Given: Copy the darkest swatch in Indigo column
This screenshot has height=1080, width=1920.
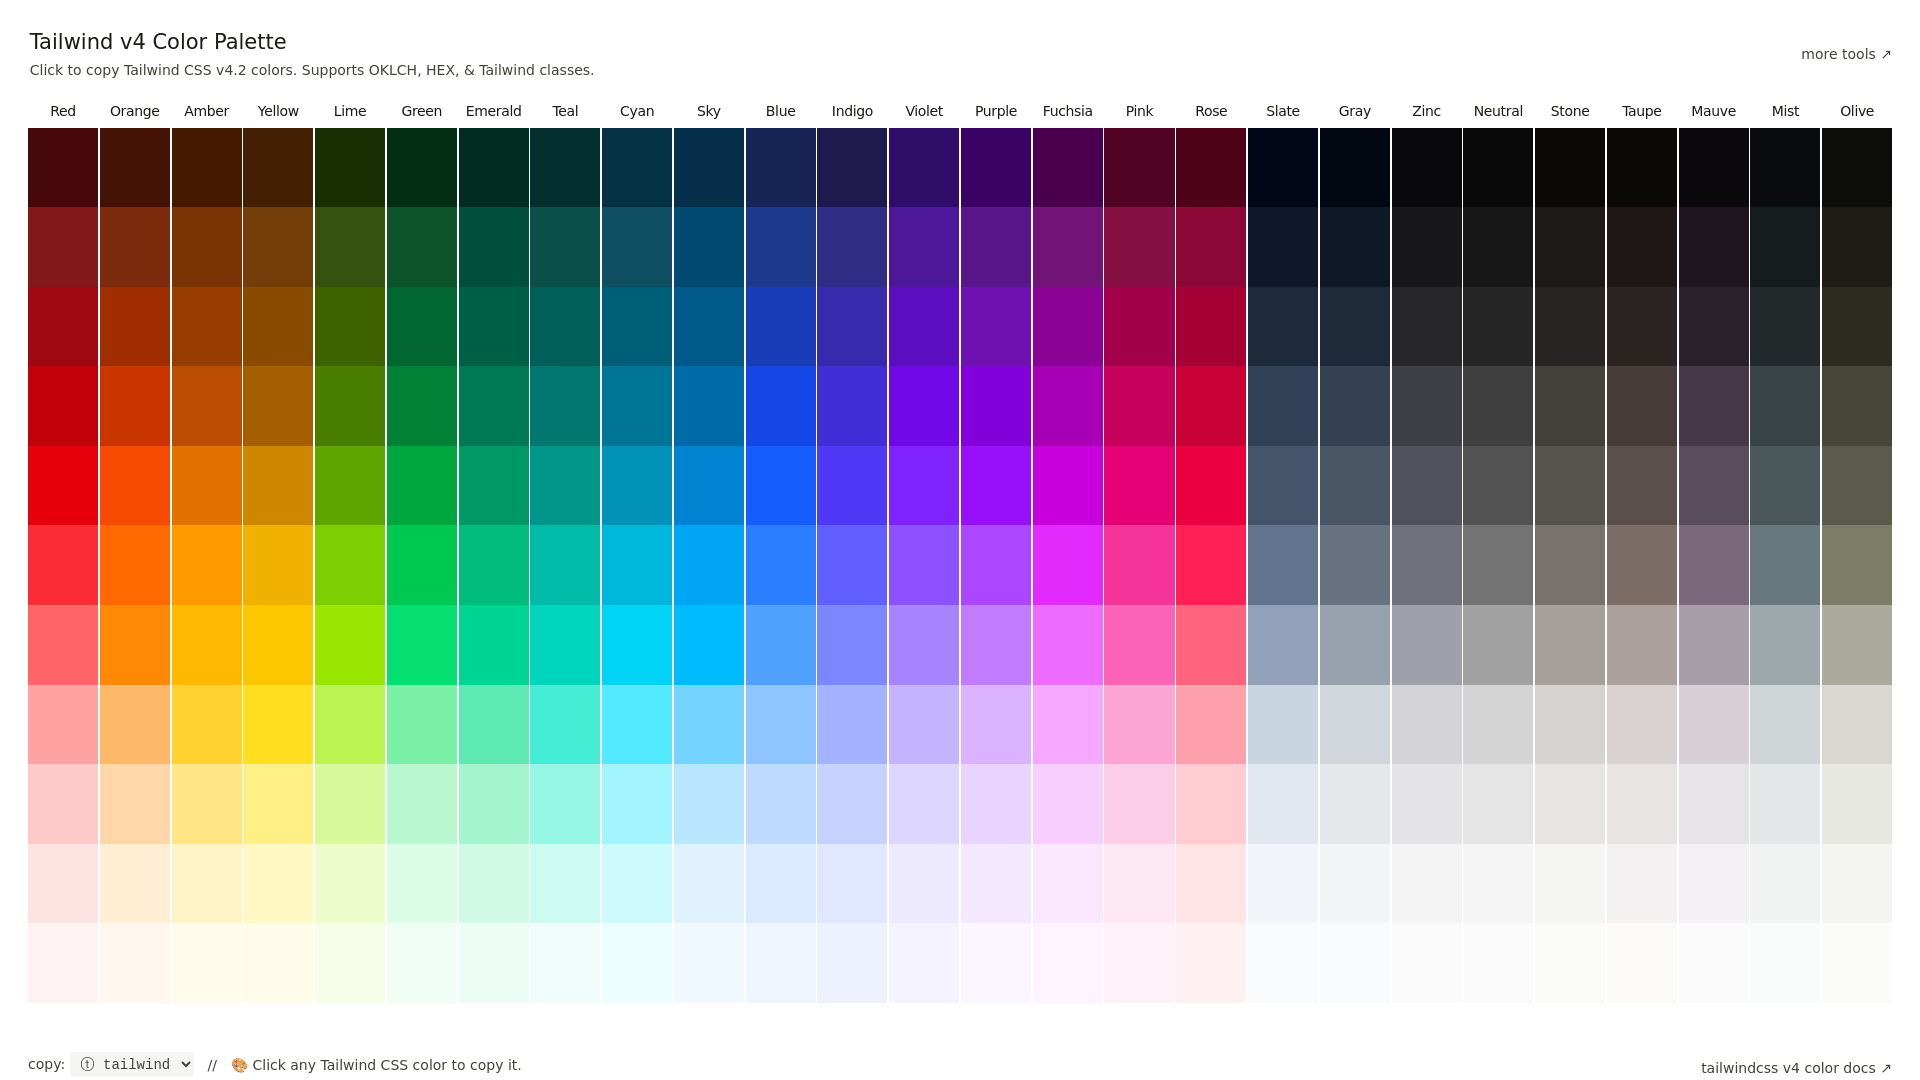Looking at the screenshot, I should click(852, 168).
